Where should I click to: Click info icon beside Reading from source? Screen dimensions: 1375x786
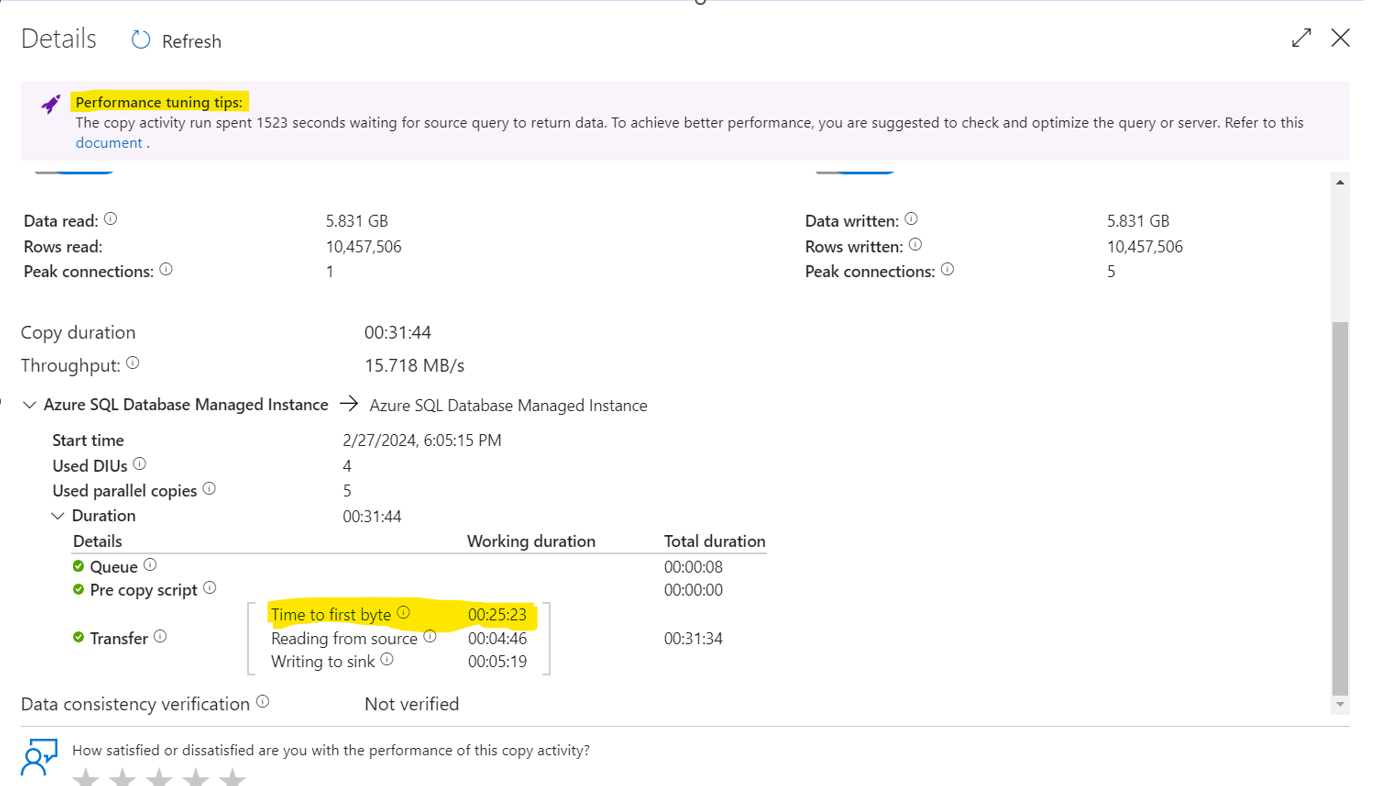pyautogui.click(x=430, y=636)
